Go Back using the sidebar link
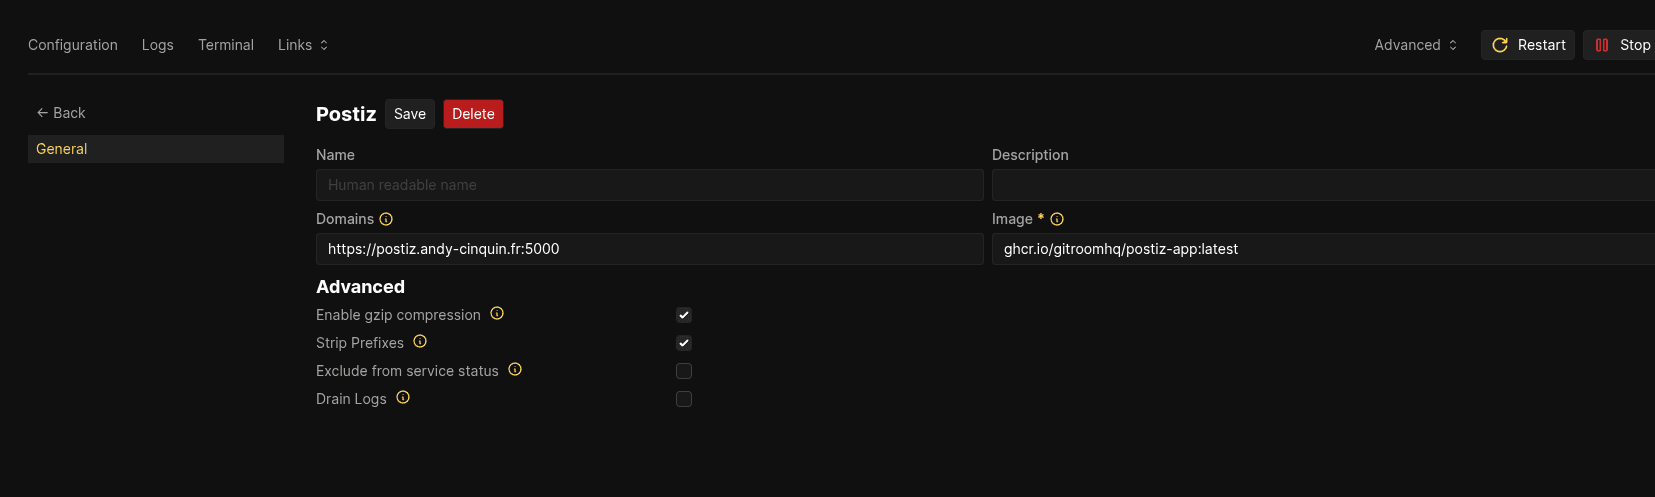 click(x=61, y=113)
